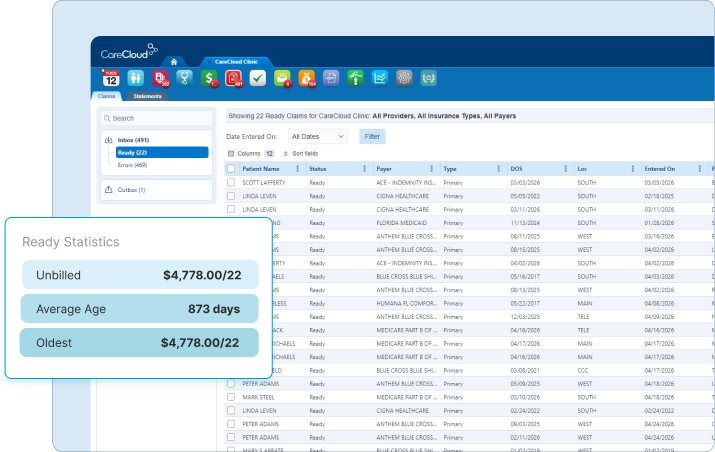Open the Payer column menu dots
The image size is (715, 452).
pos(431,169)
